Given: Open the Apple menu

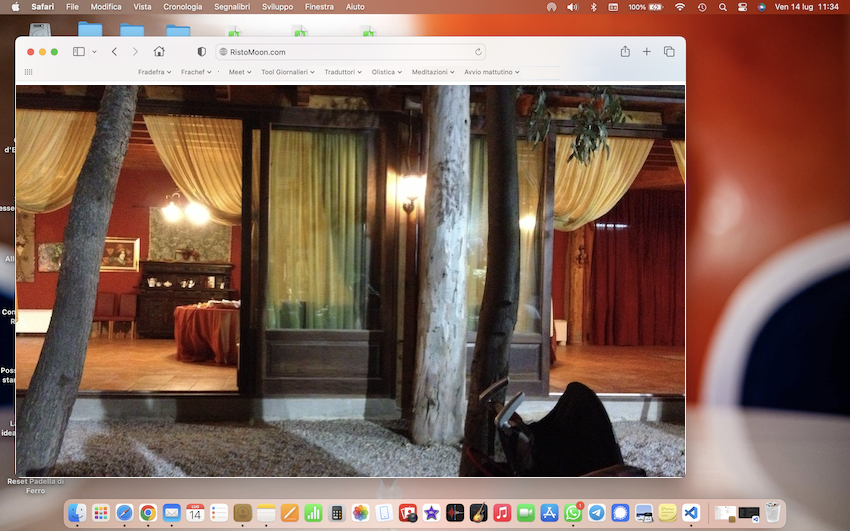Looking at the screenshot, I should pos(15,7).
